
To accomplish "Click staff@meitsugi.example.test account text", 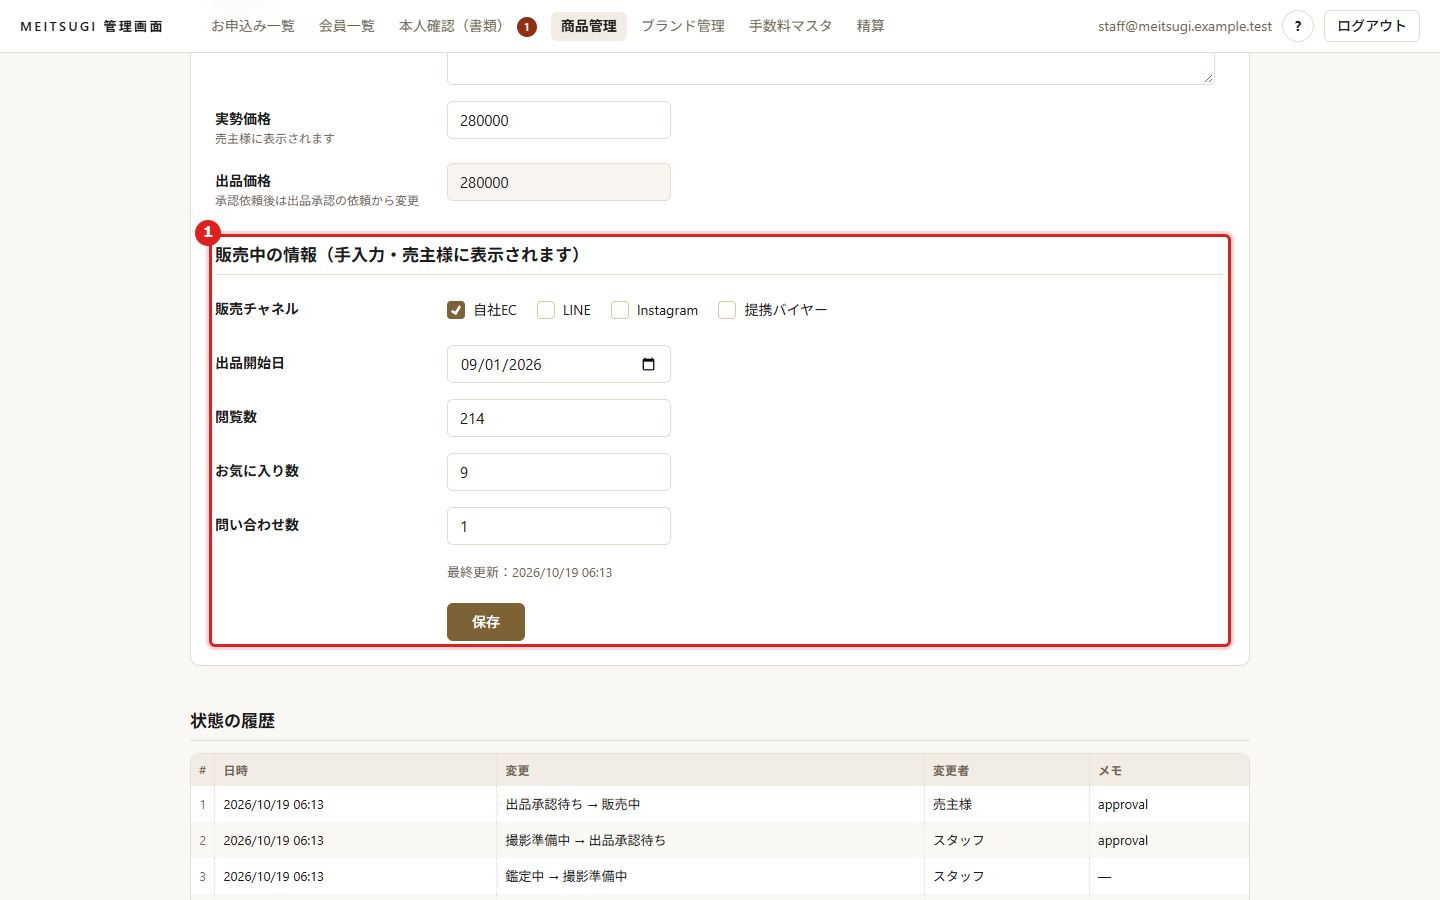I will pos(1185,26).
